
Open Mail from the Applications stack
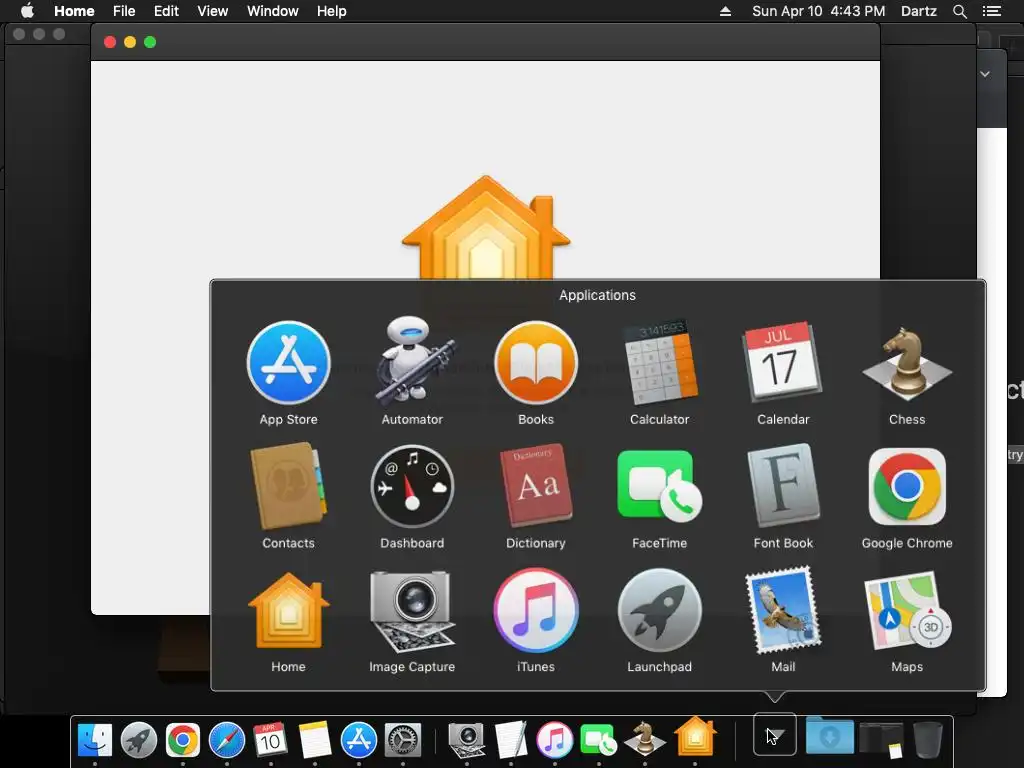(x=783, y=610)
